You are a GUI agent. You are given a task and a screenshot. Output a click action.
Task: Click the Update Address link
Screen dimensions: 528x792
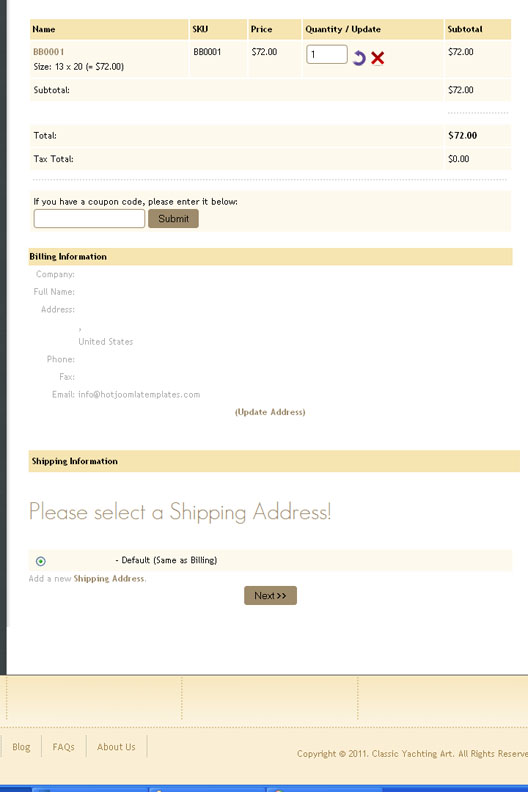click(x=270, y=412)
